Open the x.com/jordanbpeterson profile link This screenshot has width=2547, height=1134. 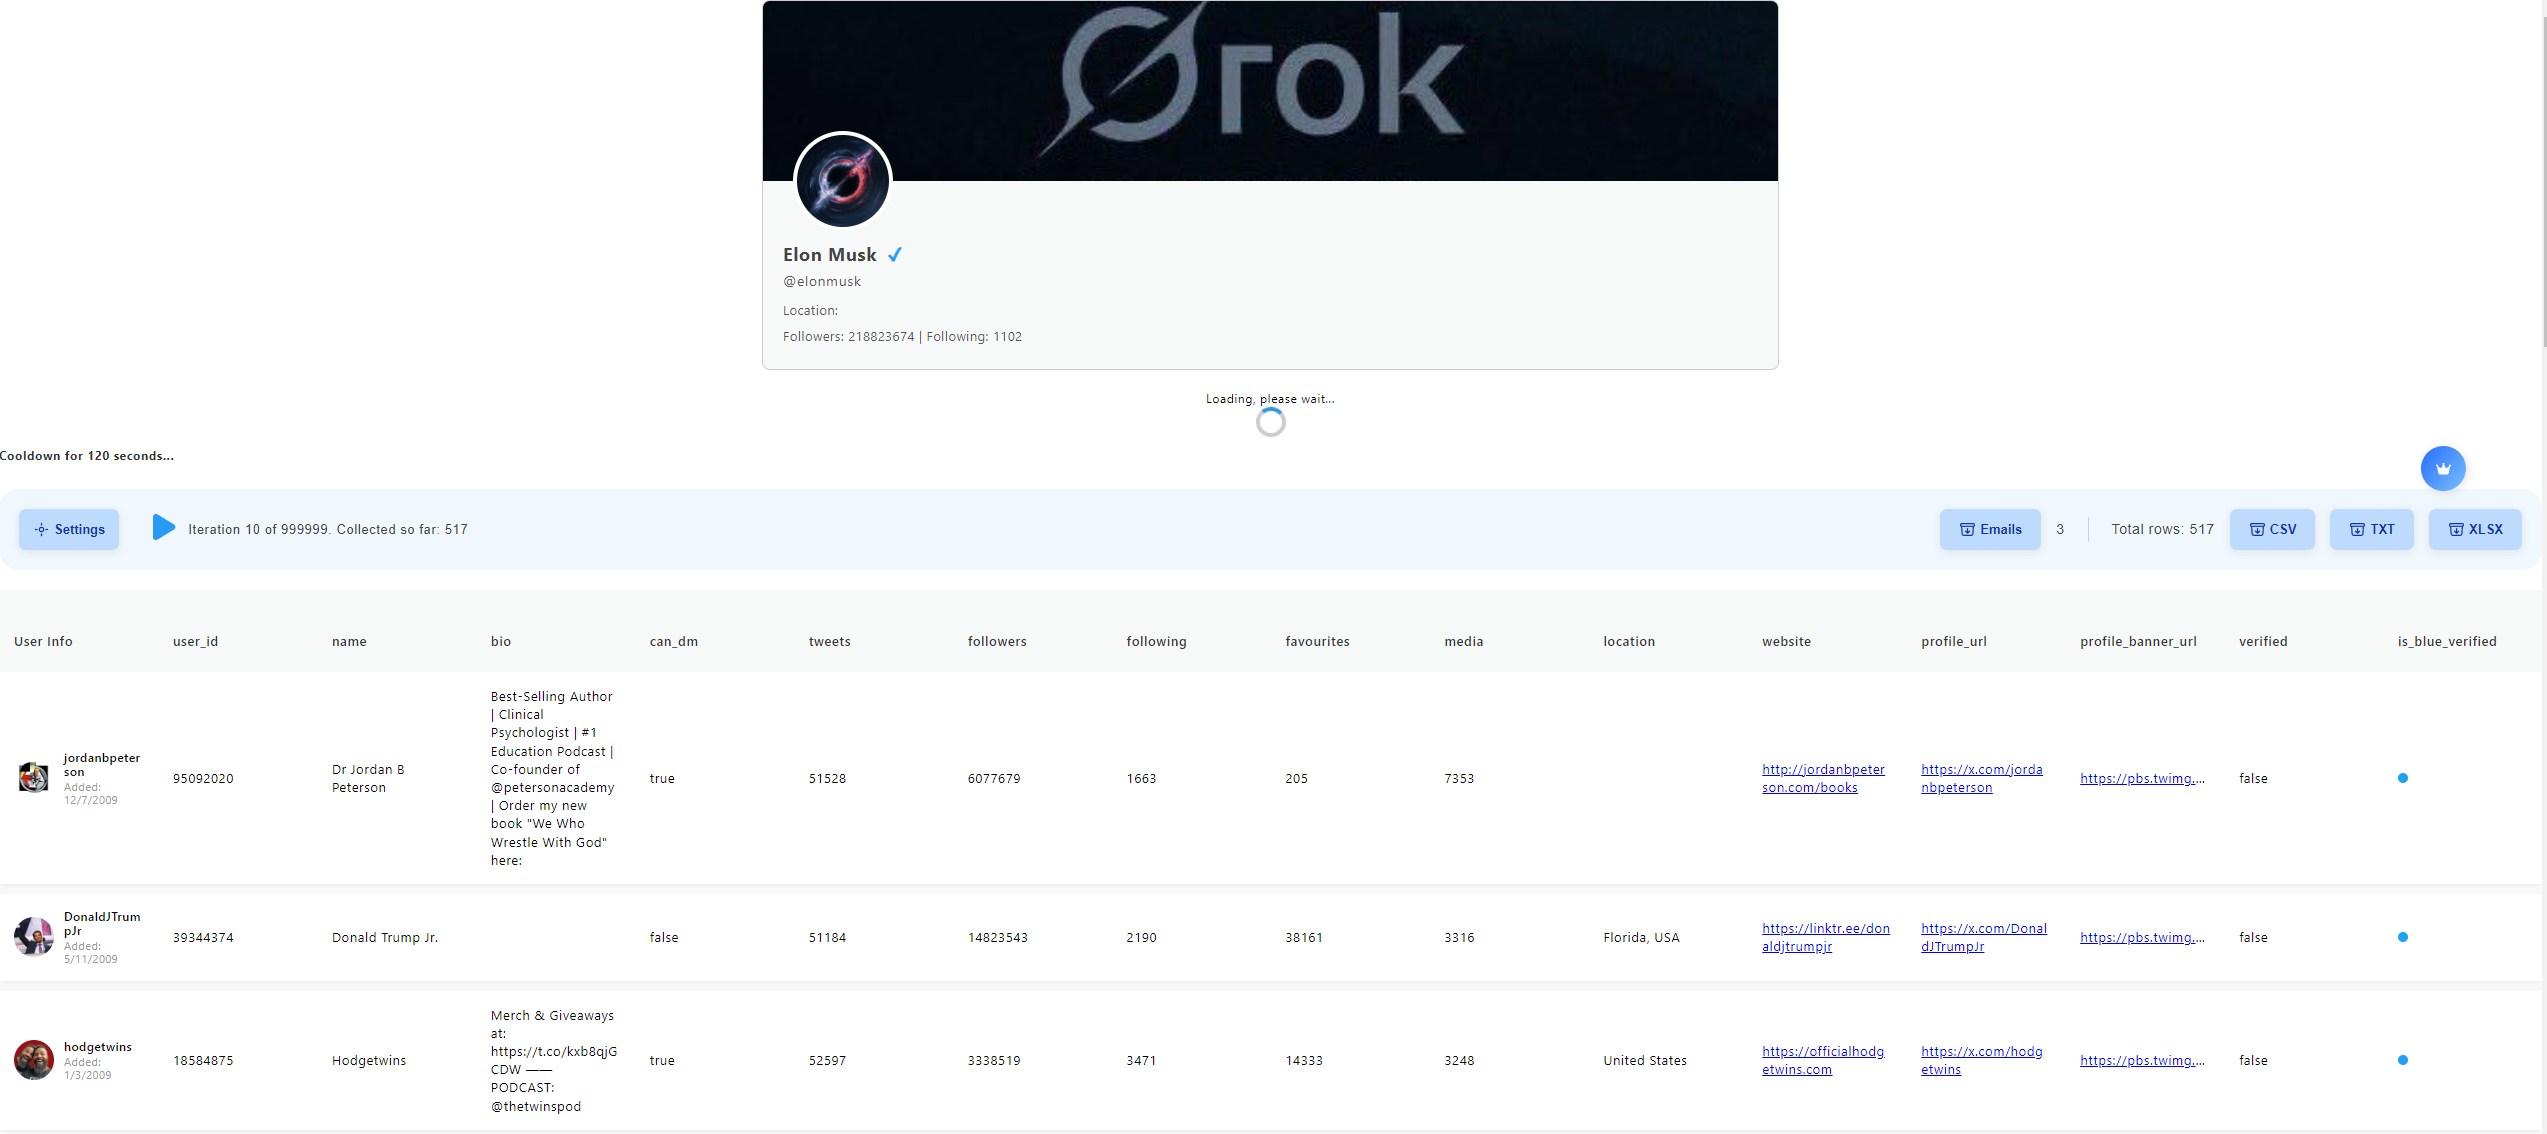pyautogui.click(x=1981, y=778)
